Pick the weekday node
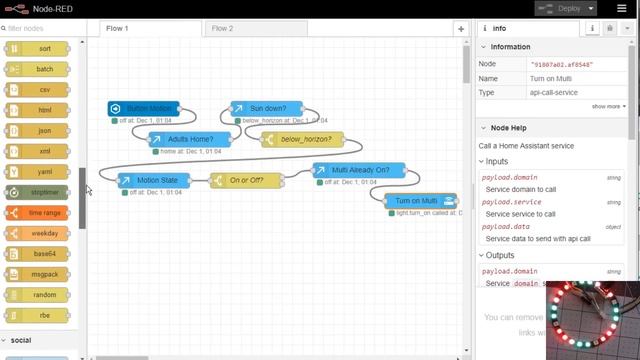The image size is (640, 360). tap(37, 233)
